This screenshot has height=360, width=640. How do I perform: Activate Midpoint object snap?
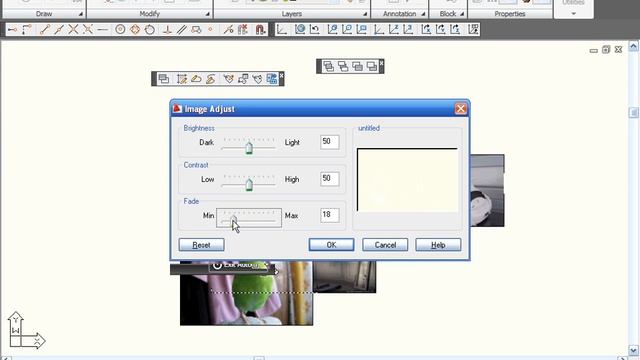point(59,29)
